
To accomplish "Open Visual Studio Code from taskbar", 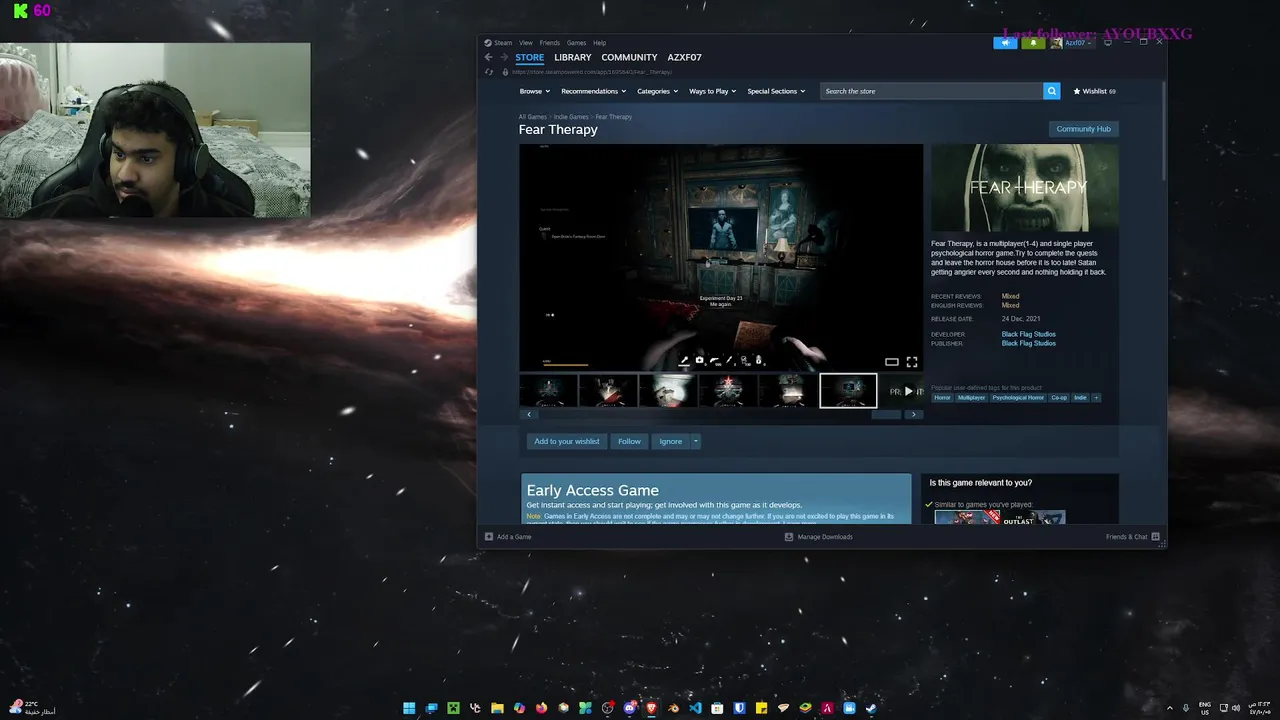I will click(x=696, y=708).
